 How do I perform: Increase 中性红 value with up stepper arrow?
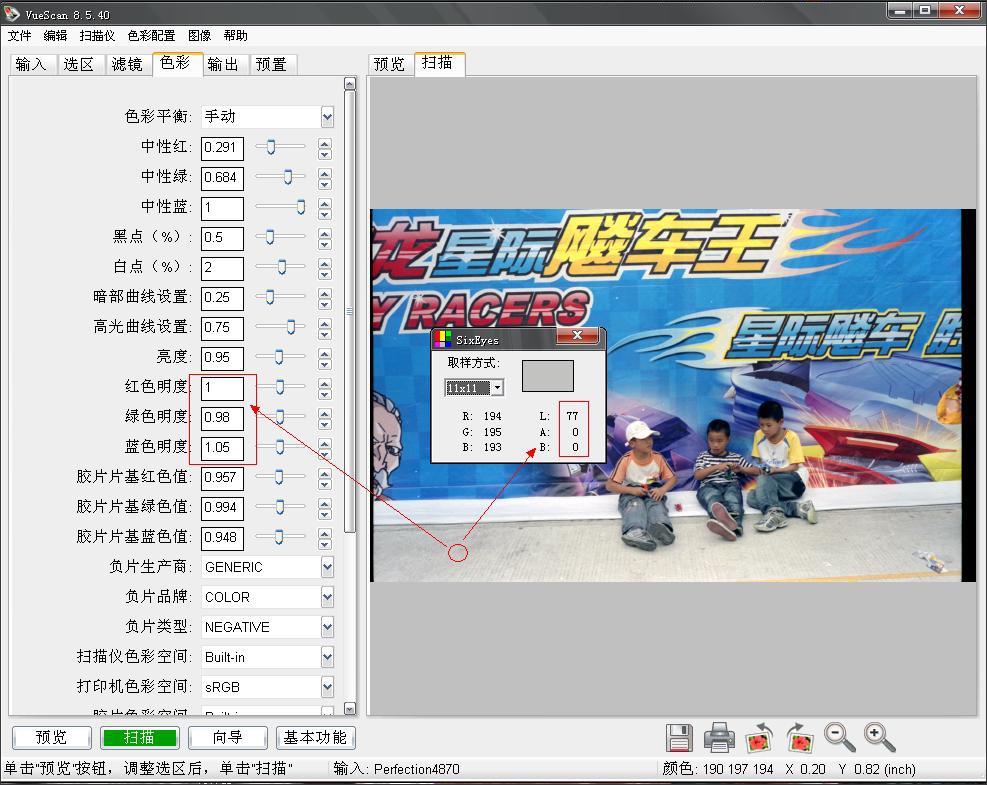pos(323,143)
